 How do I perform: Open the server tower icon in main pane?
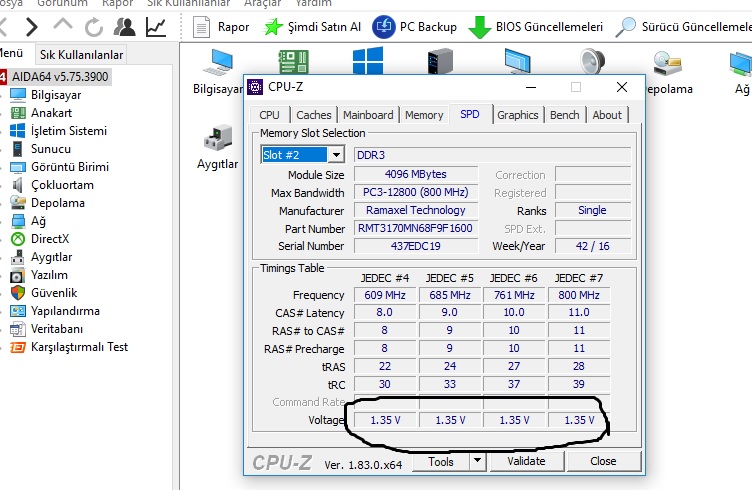pyautogui.click(x=440, y=61)
